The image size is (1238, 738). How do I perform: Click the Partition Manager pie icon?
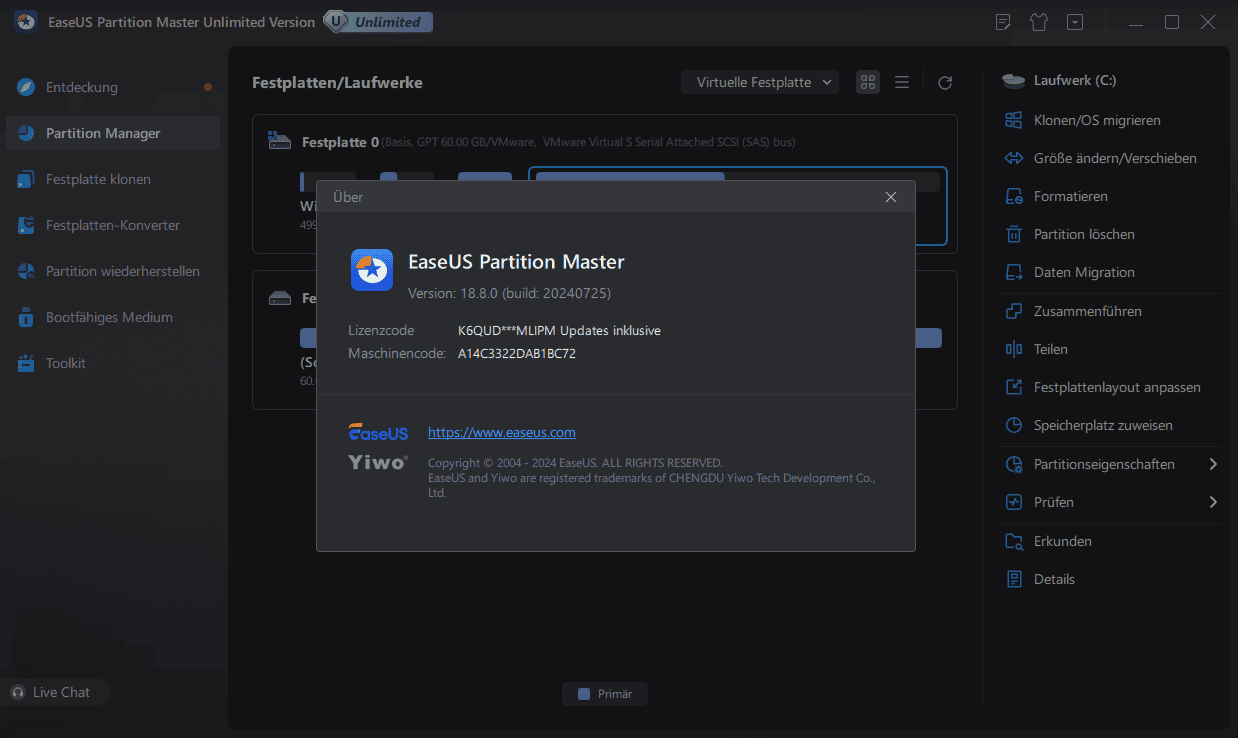click(26, 133)
